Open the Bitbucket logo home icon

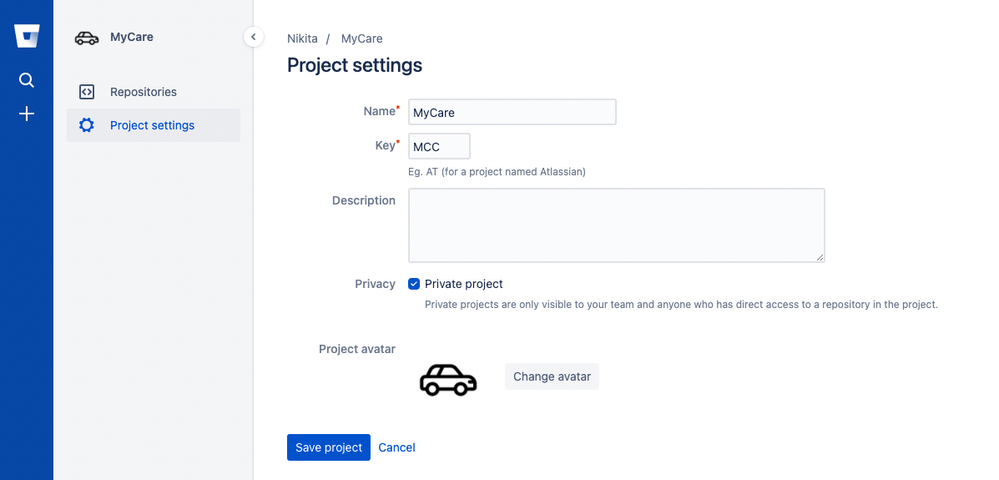(x=27, y=36)
